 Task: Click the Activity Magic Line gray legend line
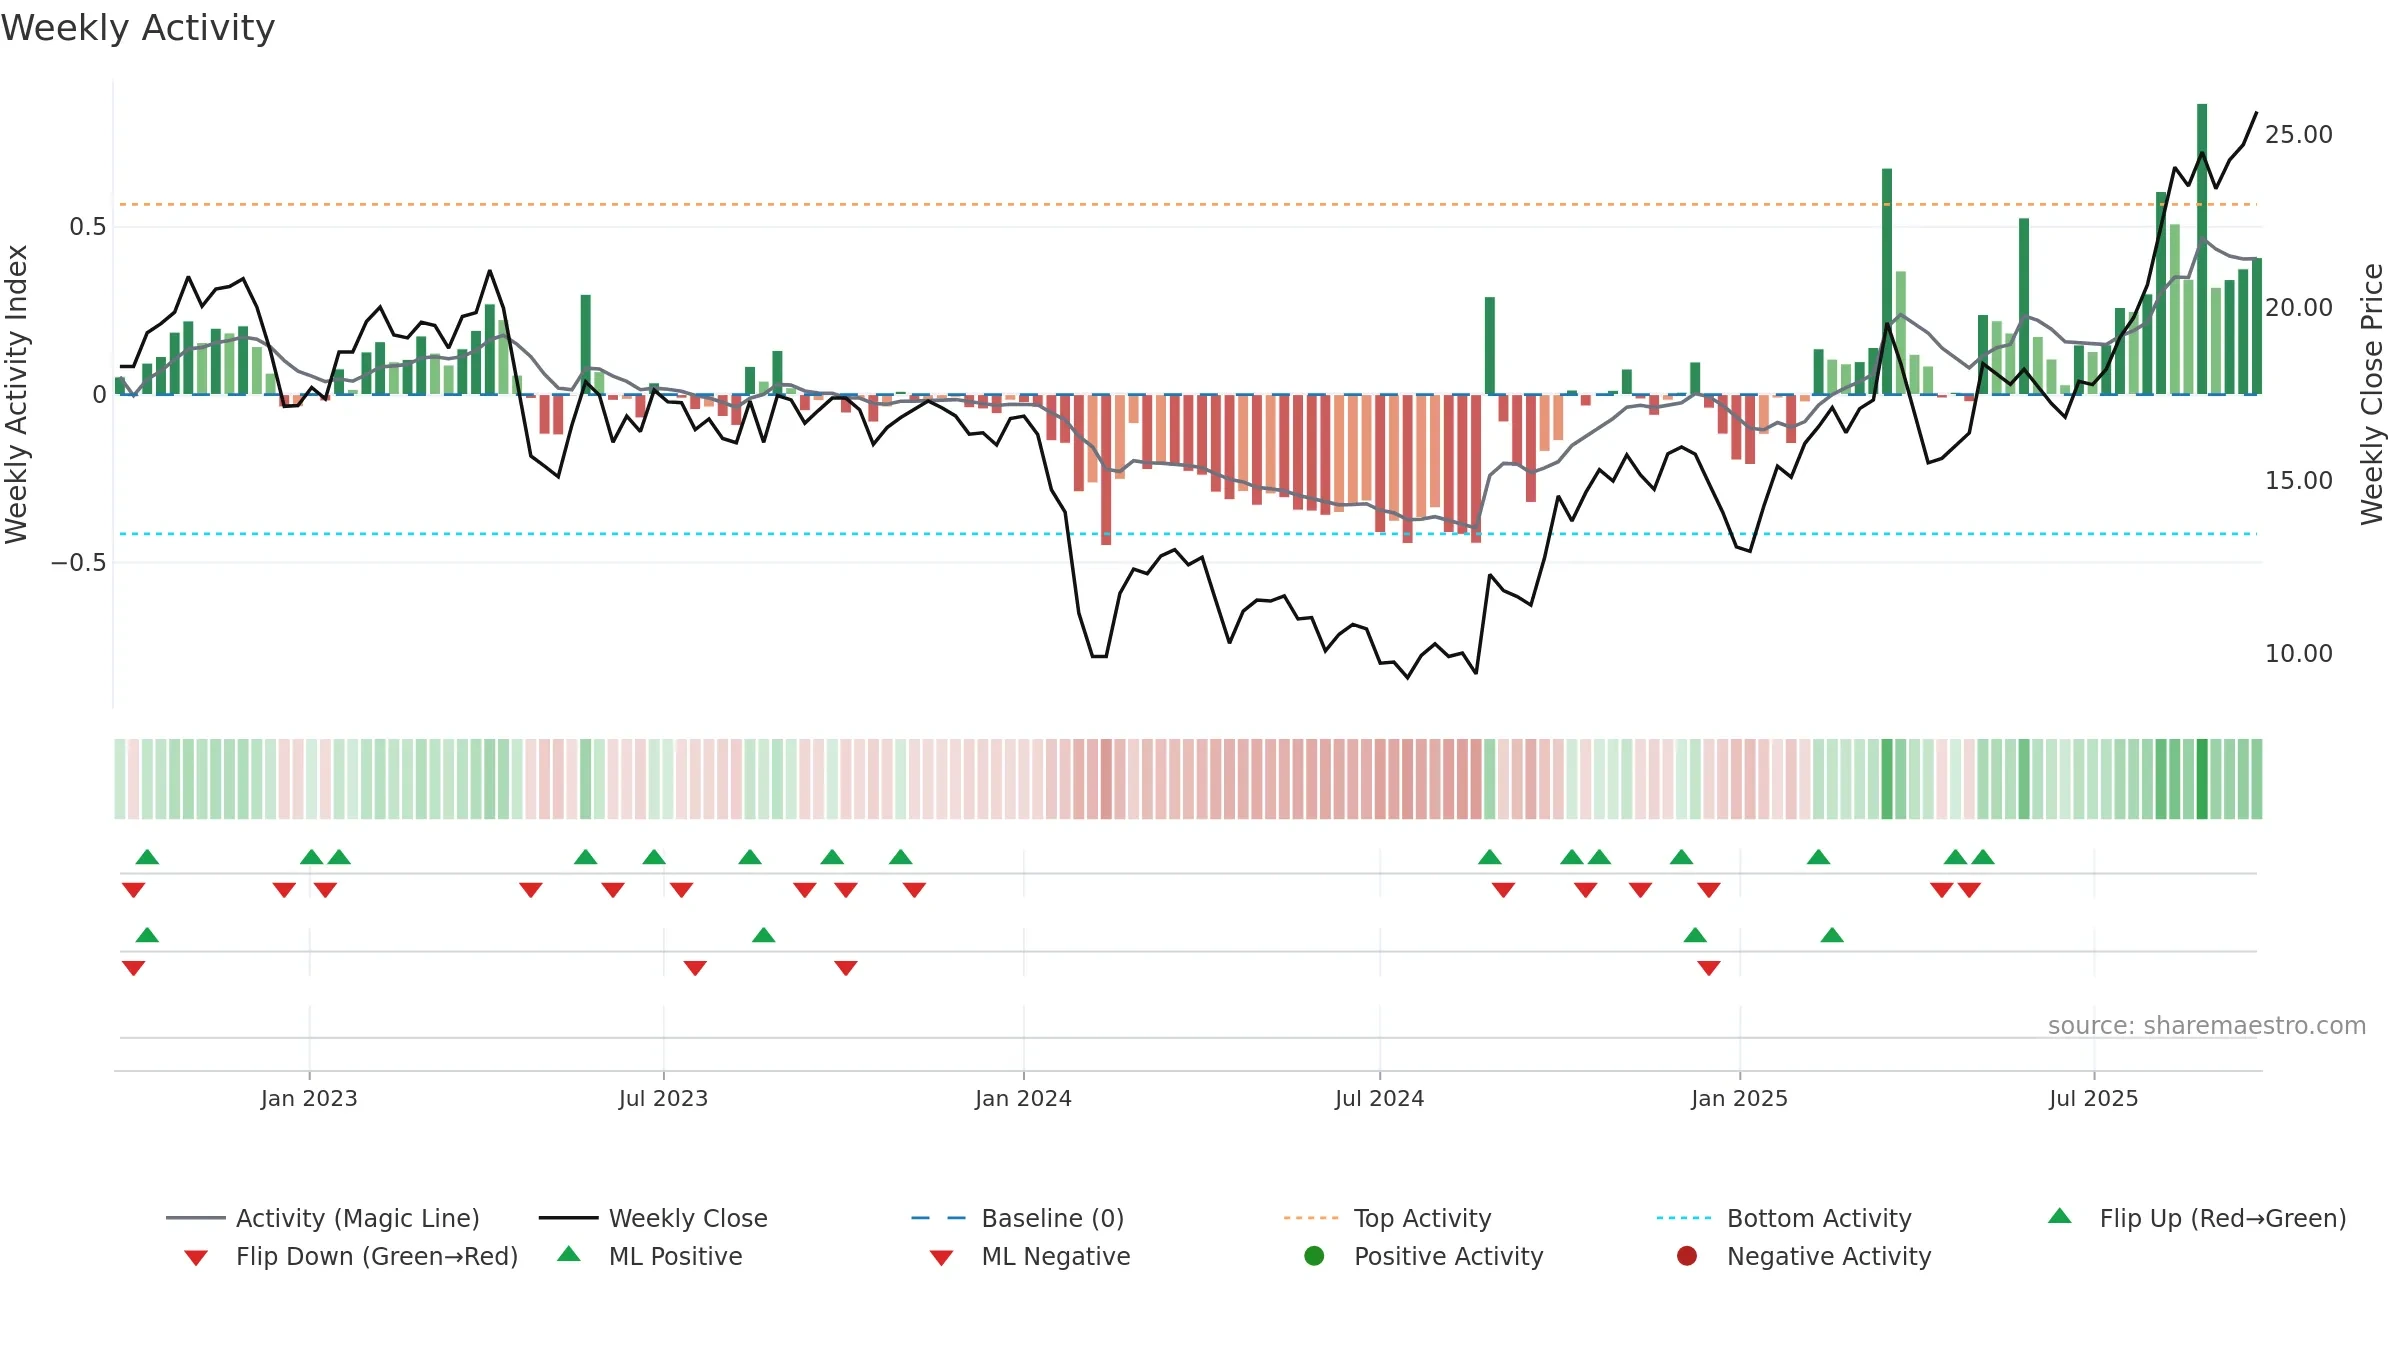pos(195,1218)
